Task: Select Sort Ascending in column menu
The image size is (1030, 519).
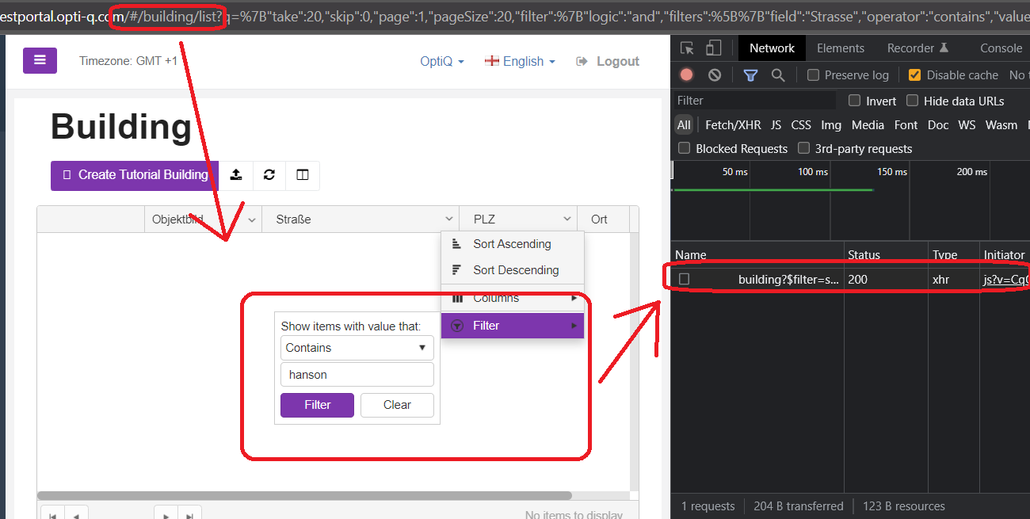Action: (x=511, y=244)
